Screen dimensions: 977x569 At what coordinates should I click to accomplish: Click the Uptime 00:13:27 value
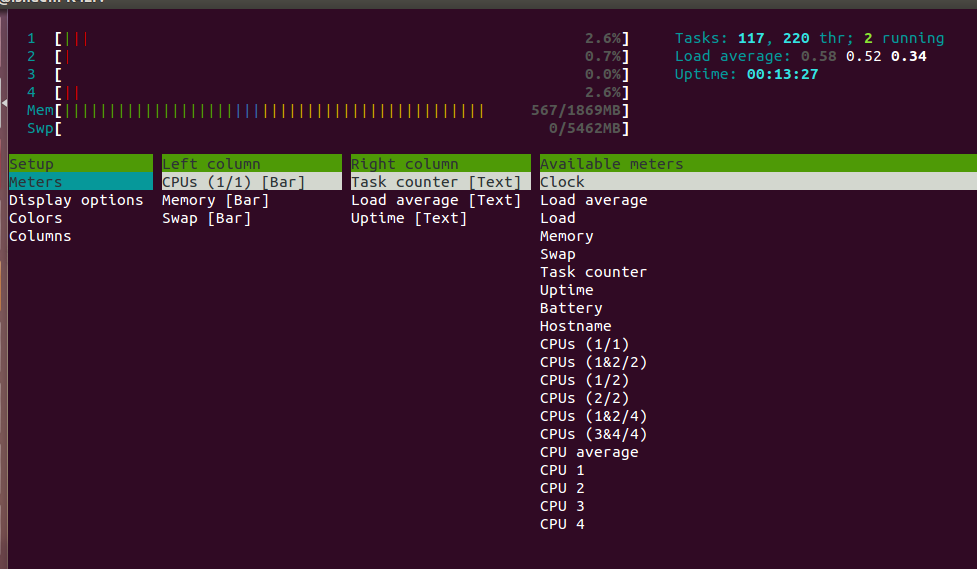(x=783, y=74)
